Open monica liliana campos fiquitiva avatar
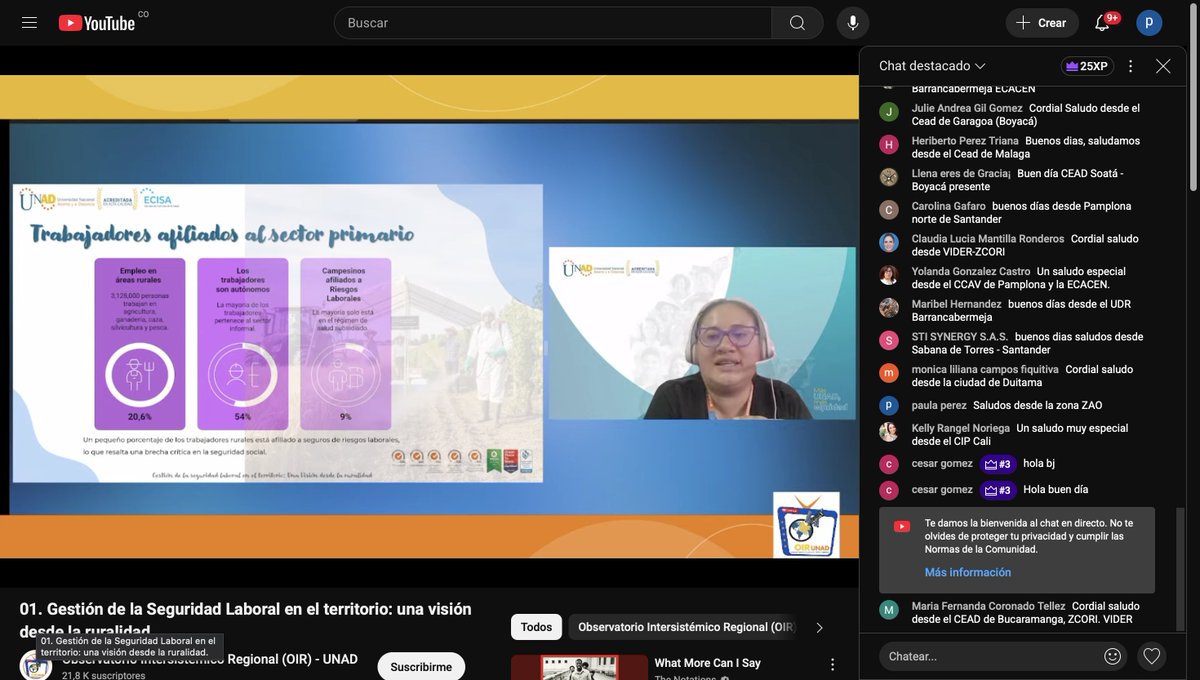 pos(889,373)
